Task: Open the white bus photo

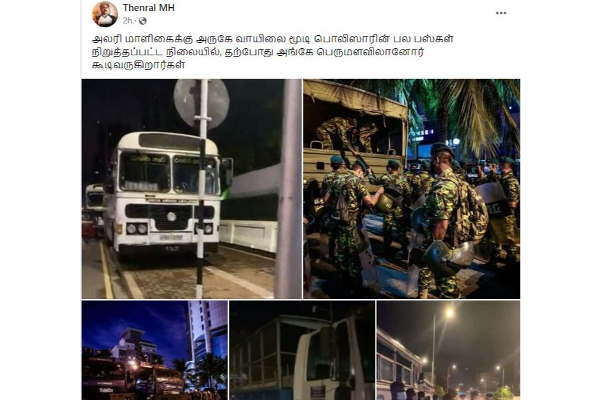Action: 191,189
